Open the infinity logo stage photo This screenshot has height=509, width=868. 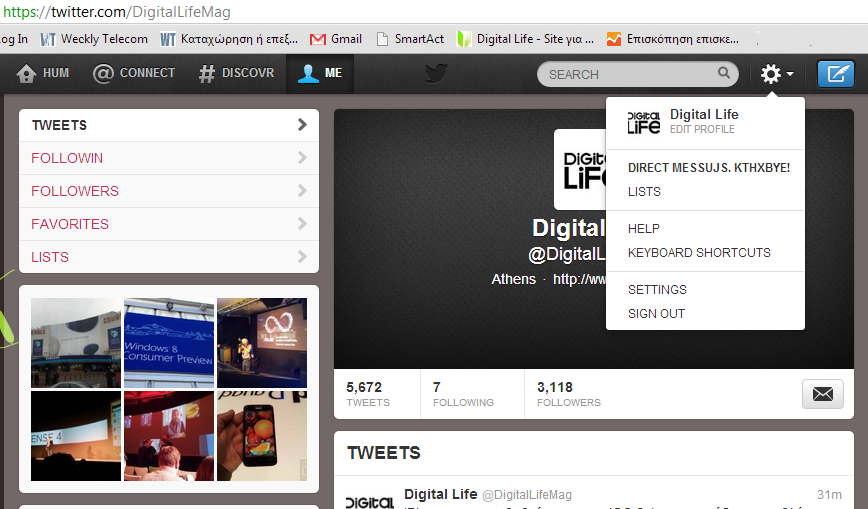click(262, 343)
